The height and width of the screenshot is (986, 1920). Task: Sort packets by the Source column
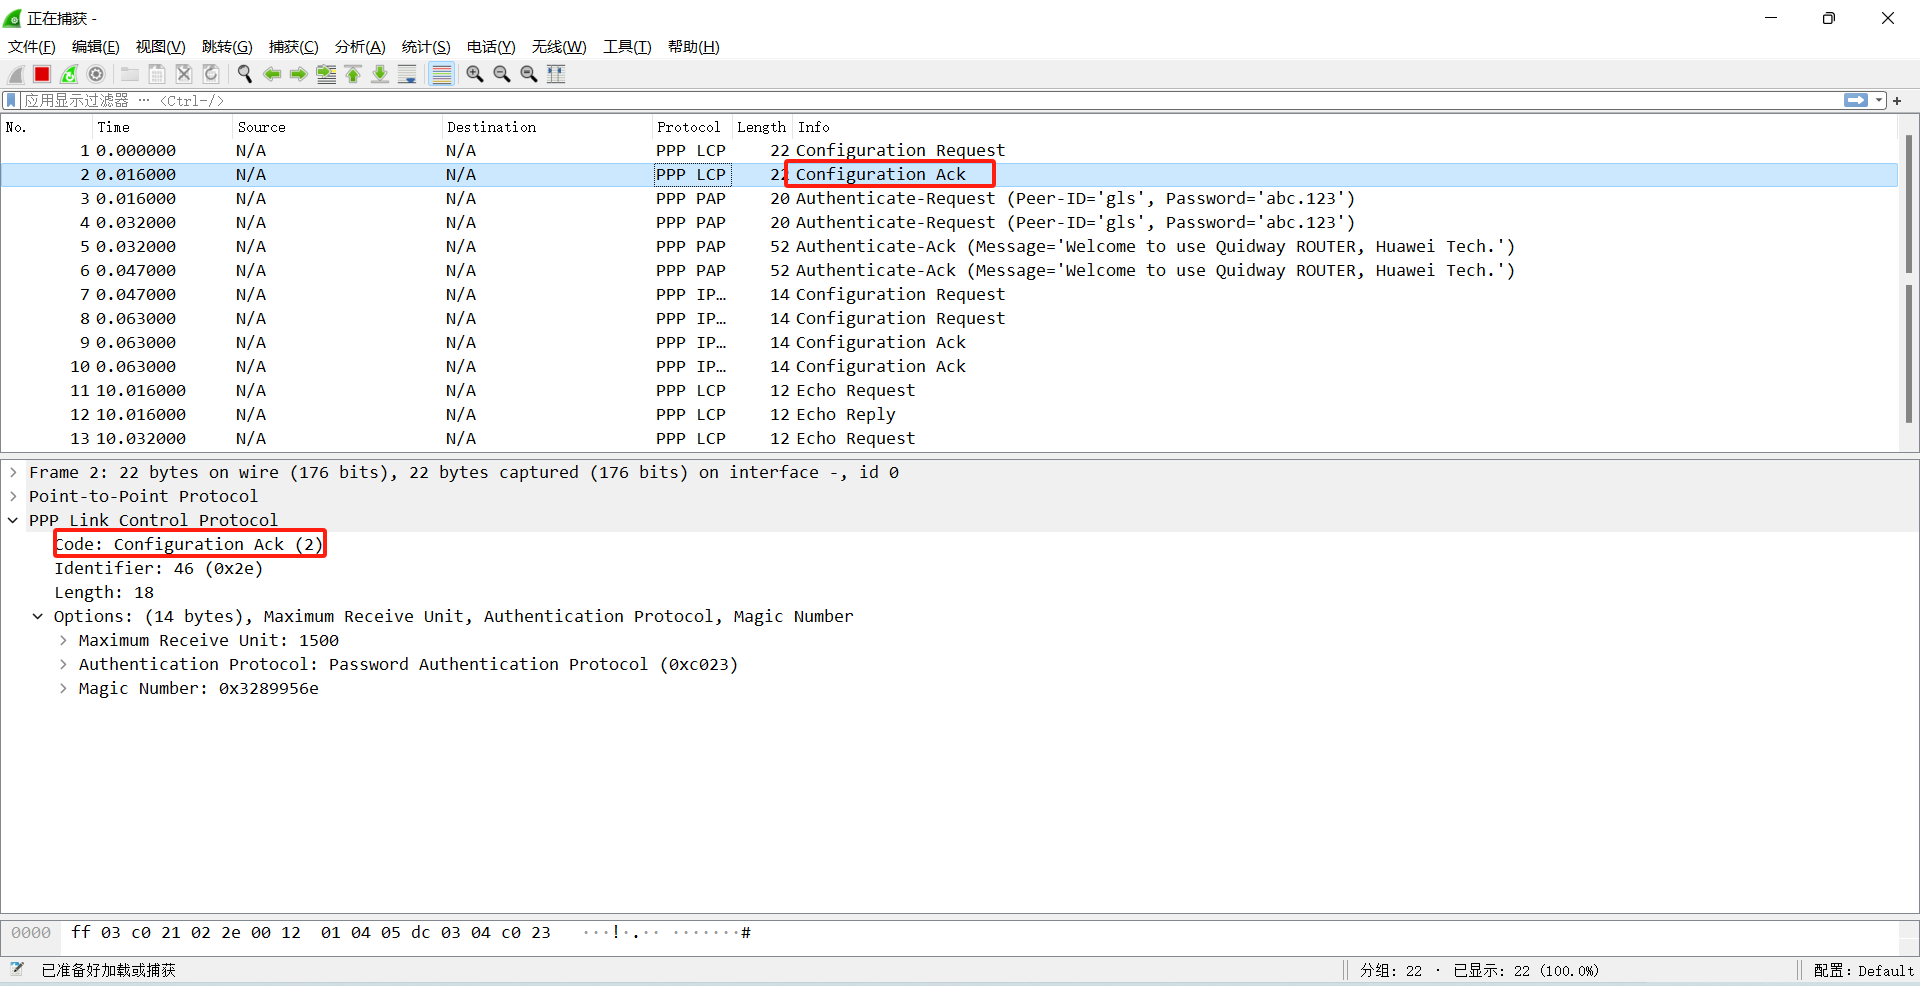[337, 127]
